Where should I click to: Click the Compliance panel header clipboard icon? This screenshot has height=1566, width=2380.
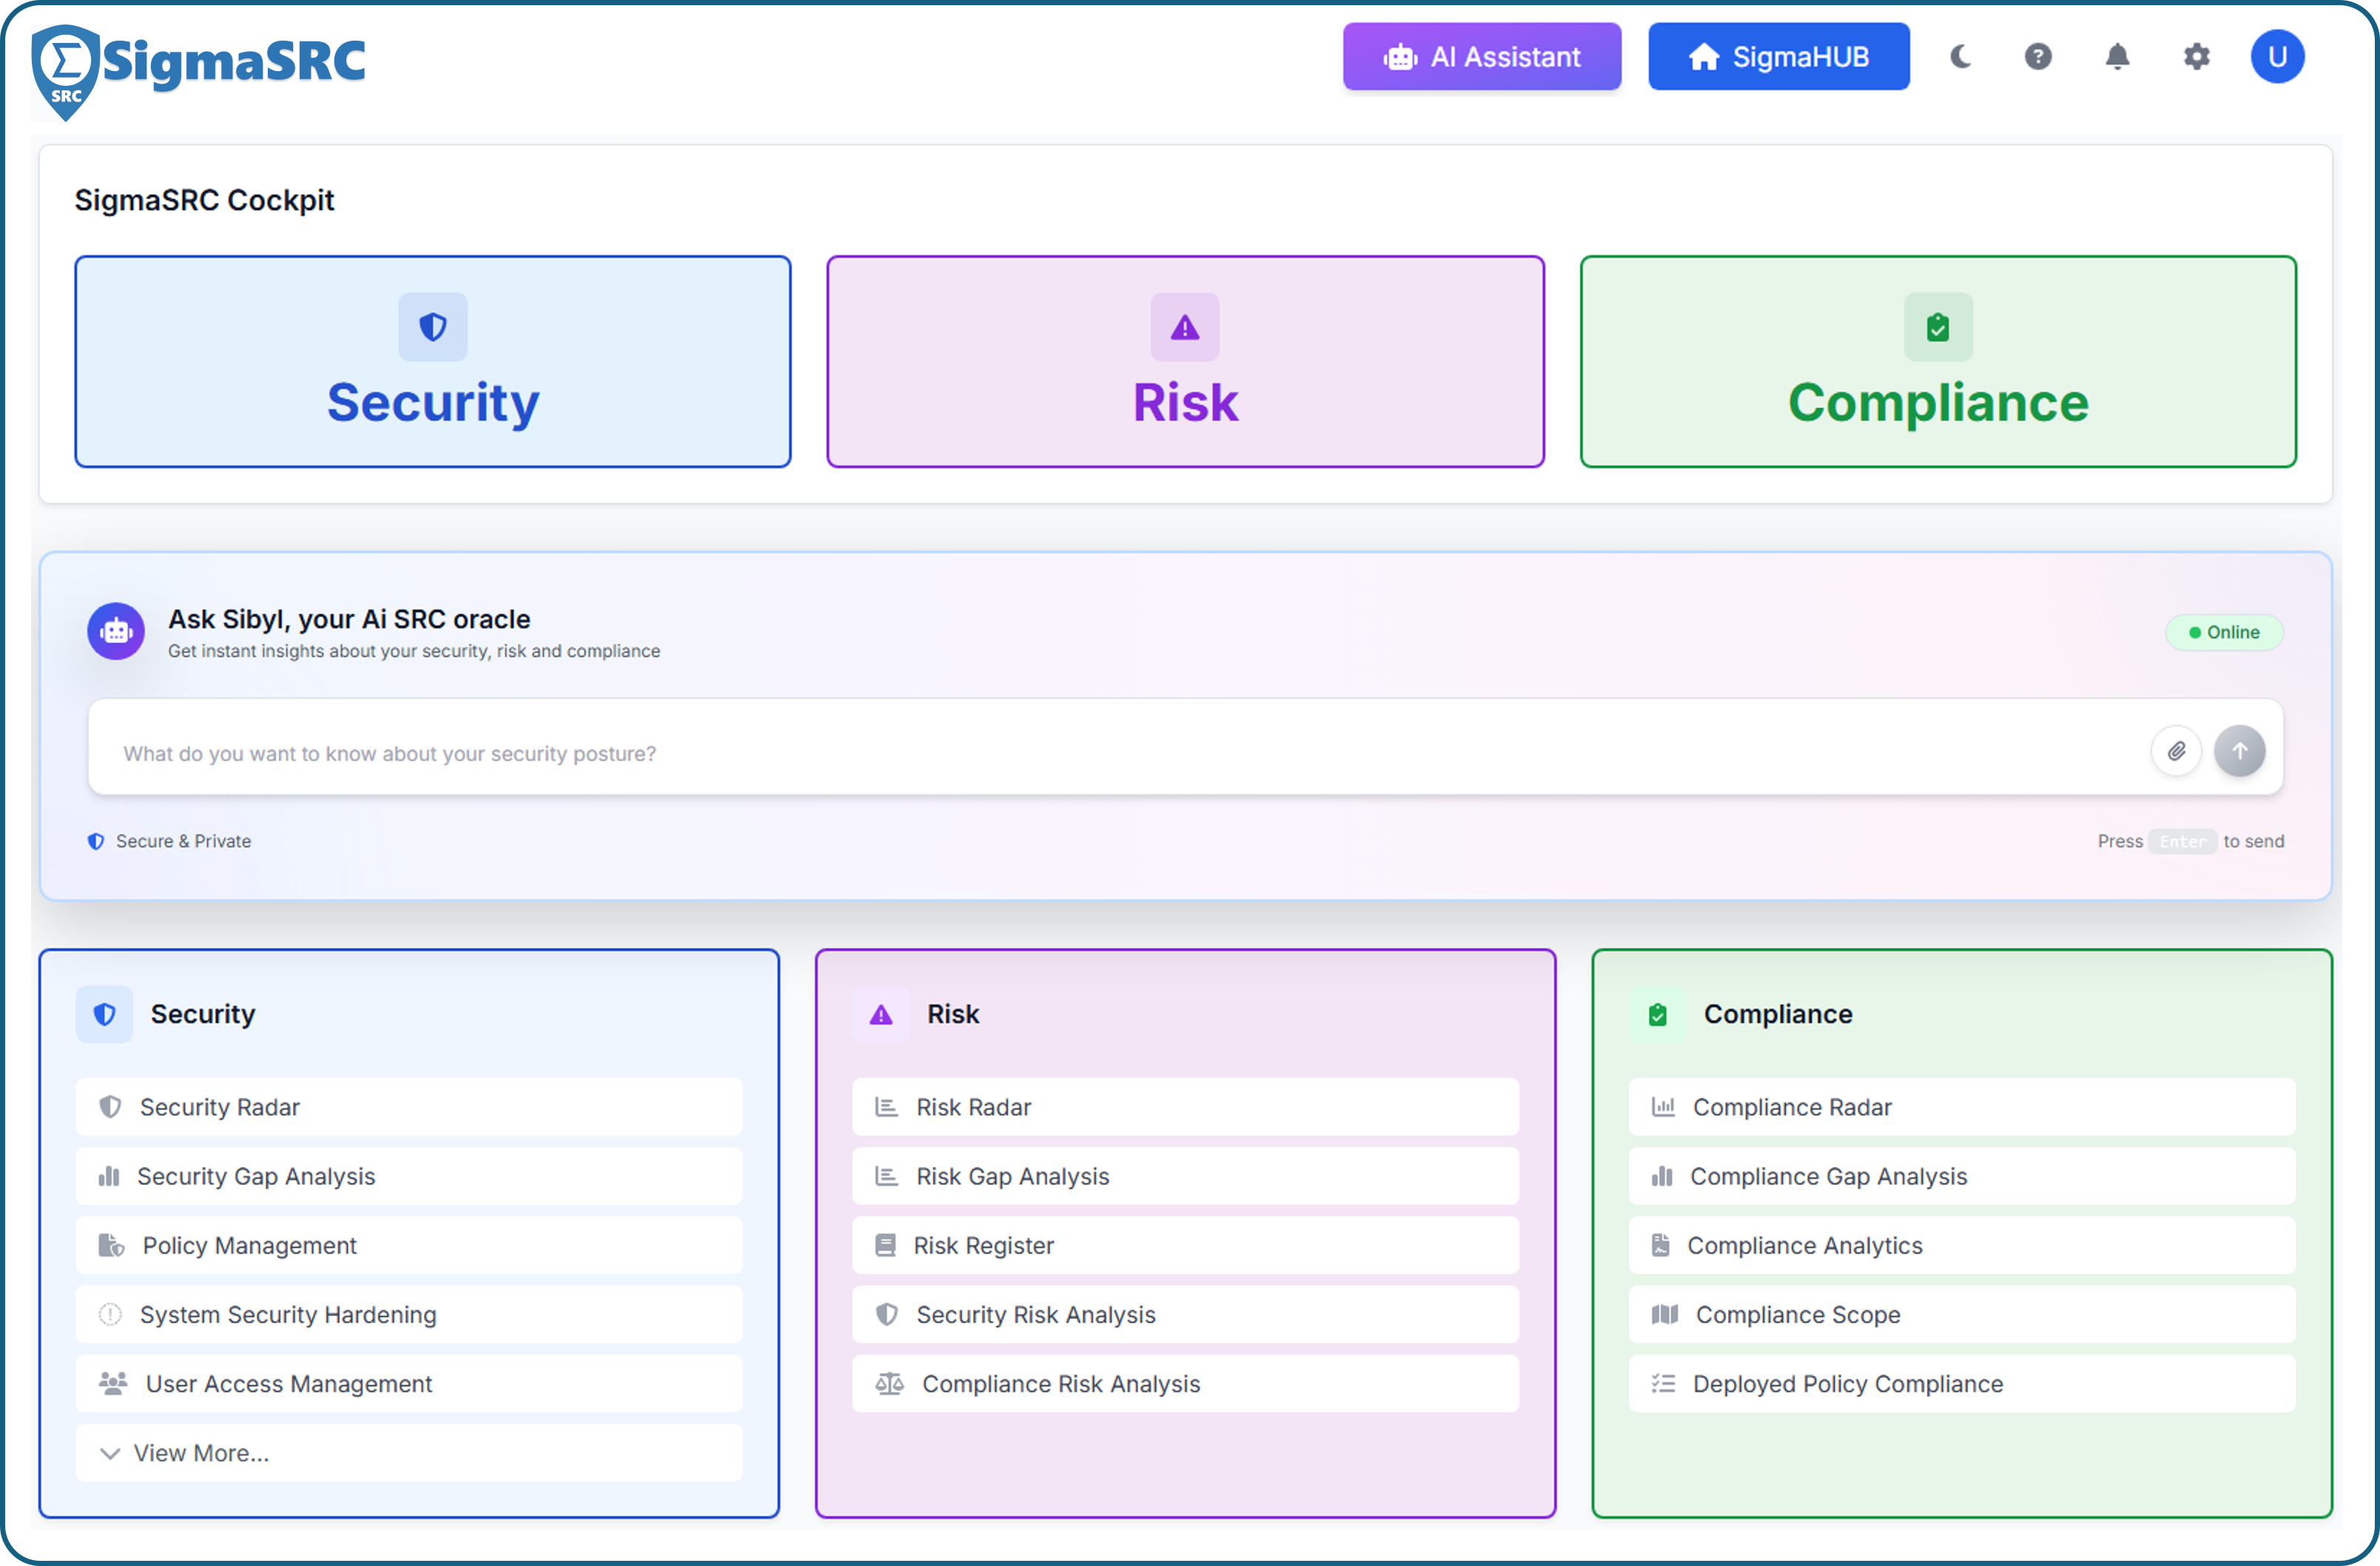(1658, 1015)
